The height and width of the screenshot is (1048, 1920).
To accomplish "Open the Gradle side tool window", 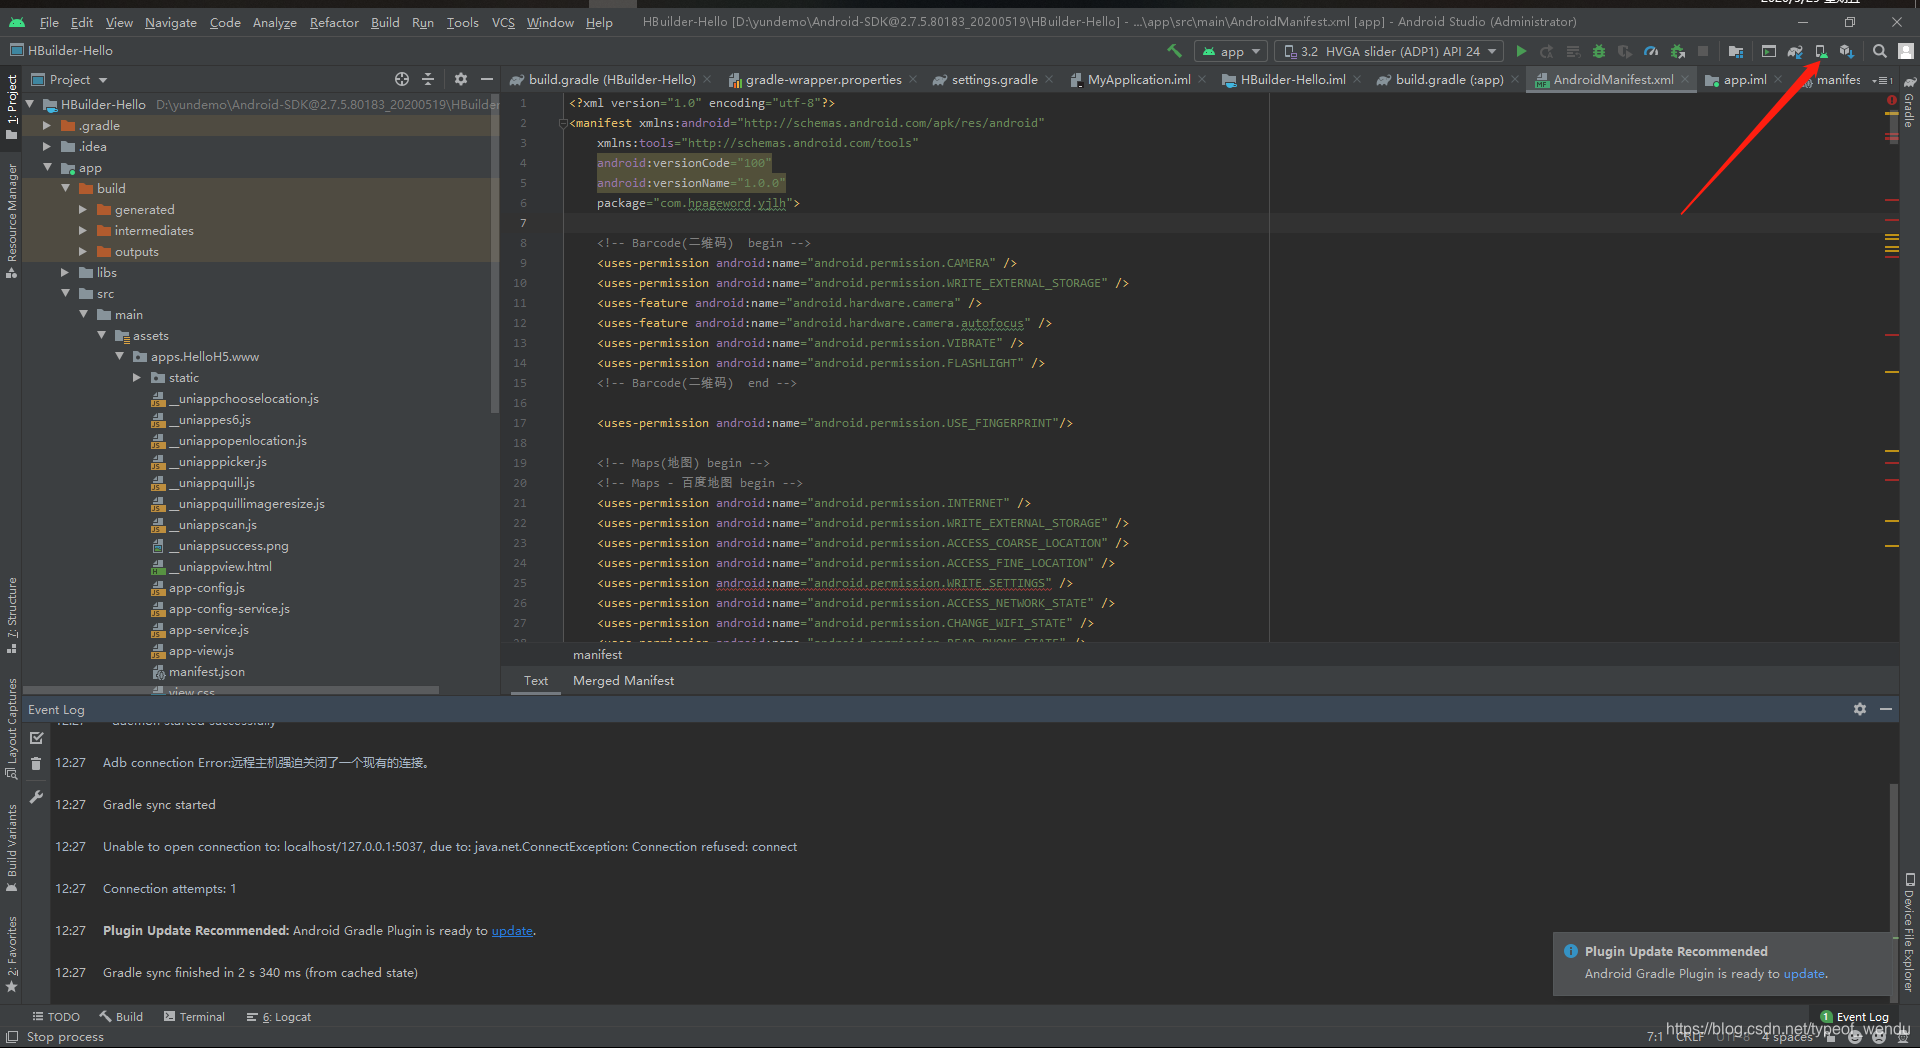I will click(1909, 102).
